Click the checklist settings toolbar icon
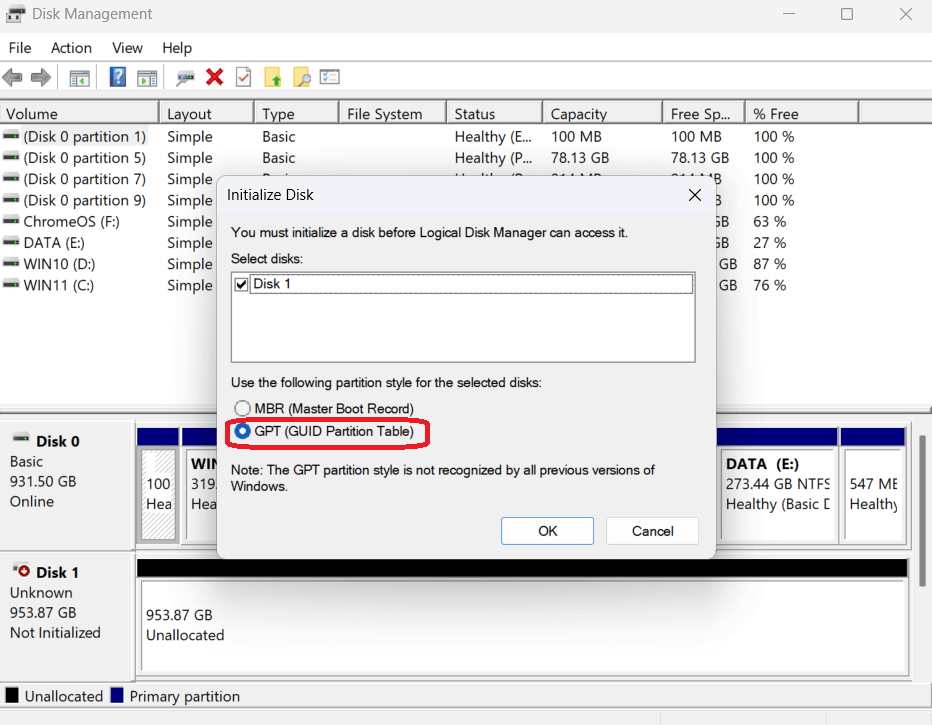932x725 pixels. 330,77
